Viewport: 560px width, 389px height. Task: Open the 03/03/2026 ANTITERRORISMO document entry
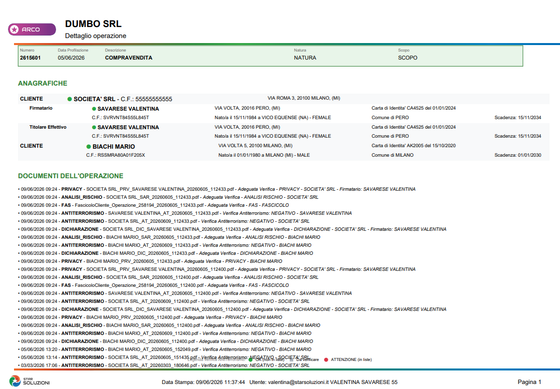[x=164, y=365]
